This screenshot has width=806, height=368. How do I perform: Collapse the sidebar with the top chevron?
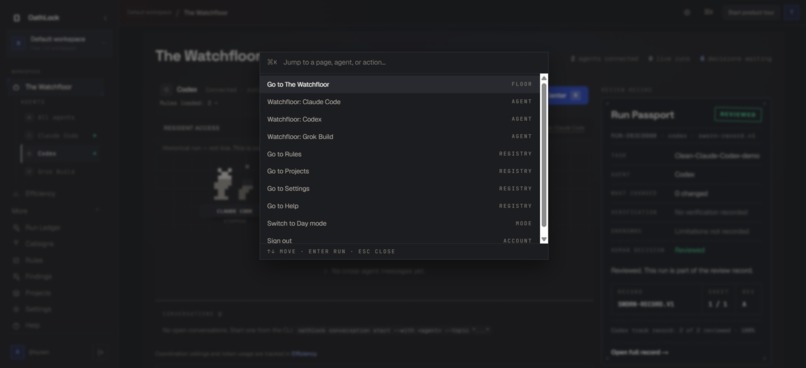point(105,18)
